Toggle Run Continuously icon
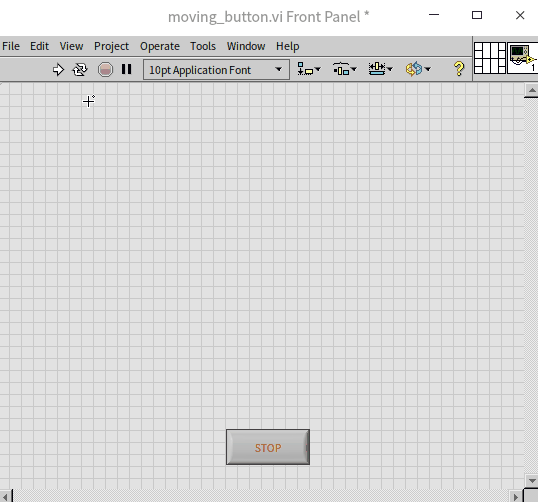 (x=80, y=70)
